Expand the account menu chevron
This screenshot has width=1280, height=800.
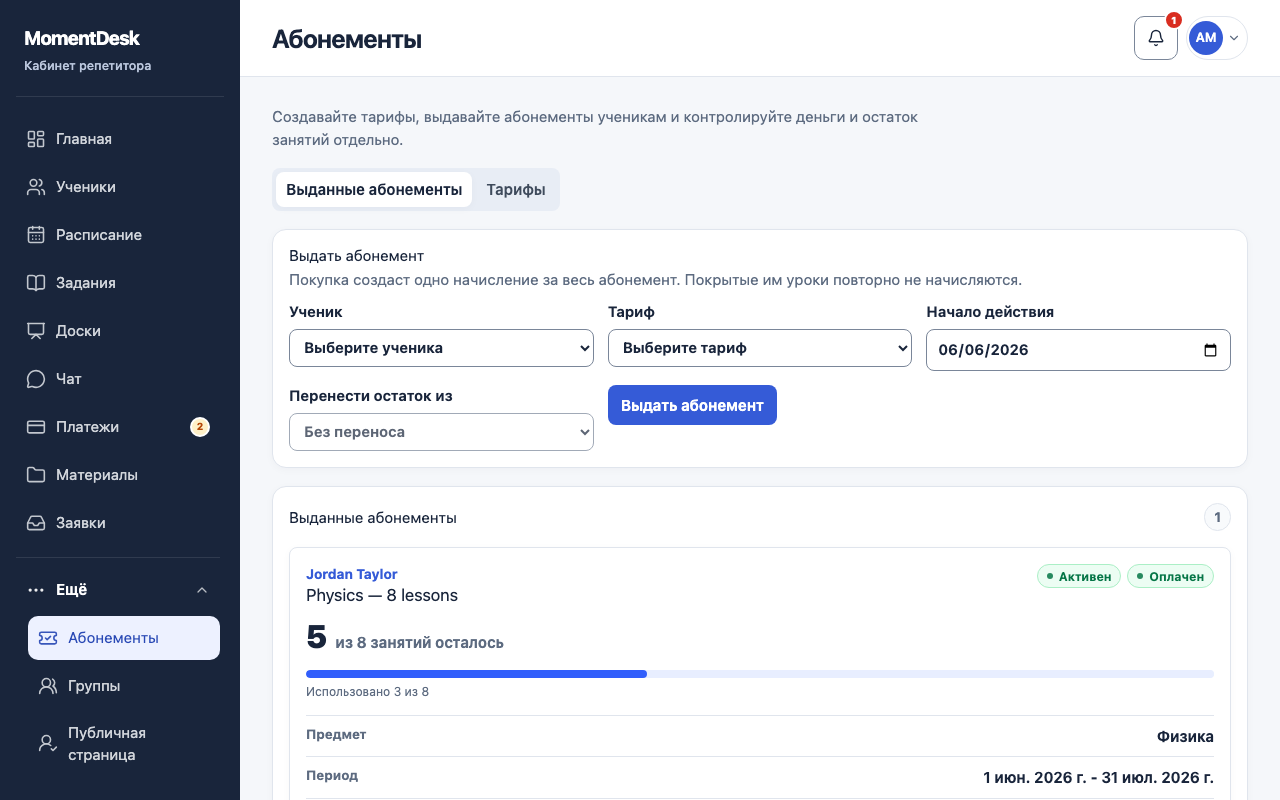tap(1234, 38)
